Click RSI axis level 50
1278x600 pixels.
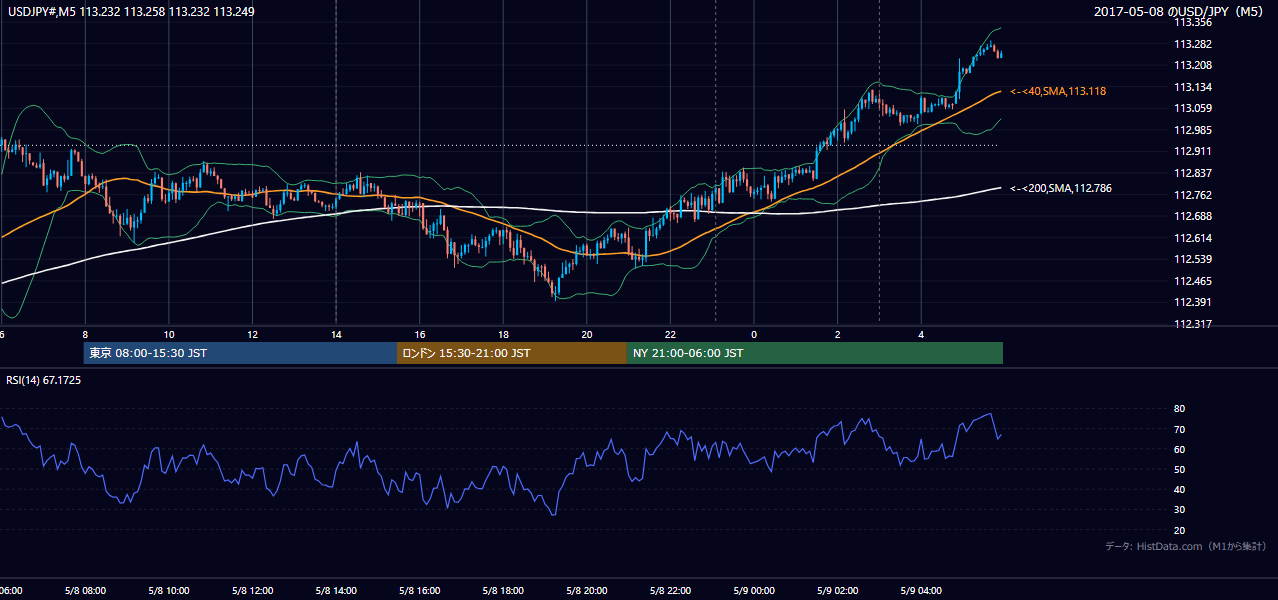click(x=1180, y=469)
